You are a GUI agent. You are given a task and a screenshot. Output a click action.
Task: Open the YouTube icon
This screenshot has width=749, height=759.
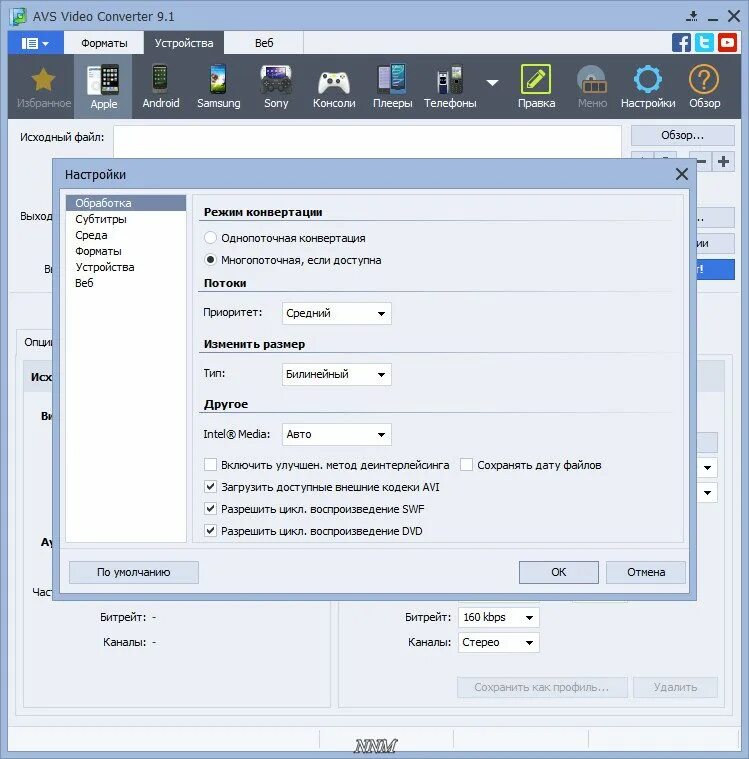(x=727, y=43)
